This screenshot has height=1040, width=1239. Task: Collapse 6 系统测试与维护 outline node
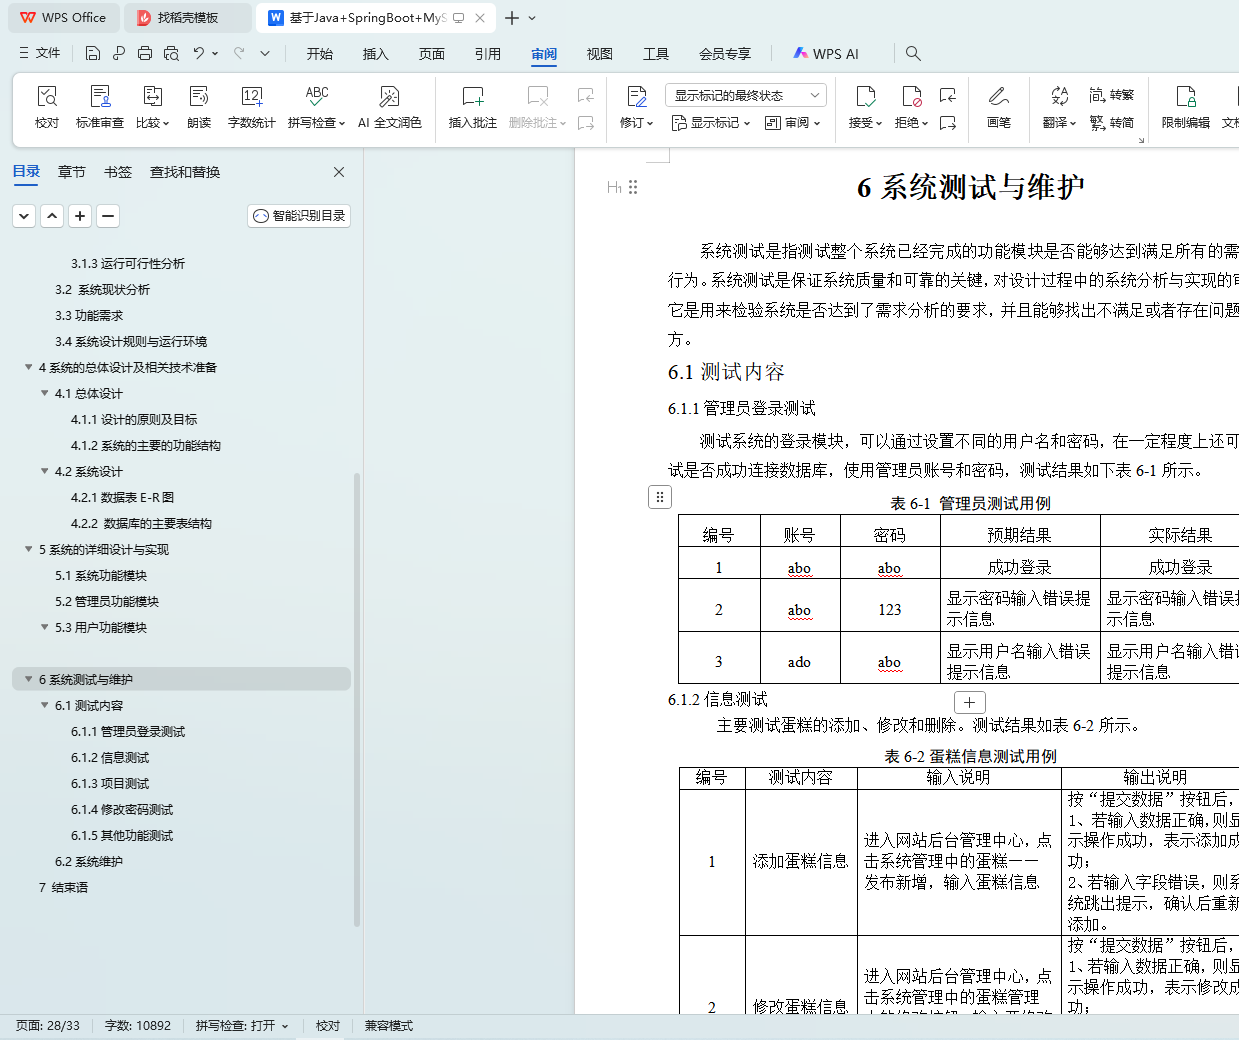tap(28, 680)
